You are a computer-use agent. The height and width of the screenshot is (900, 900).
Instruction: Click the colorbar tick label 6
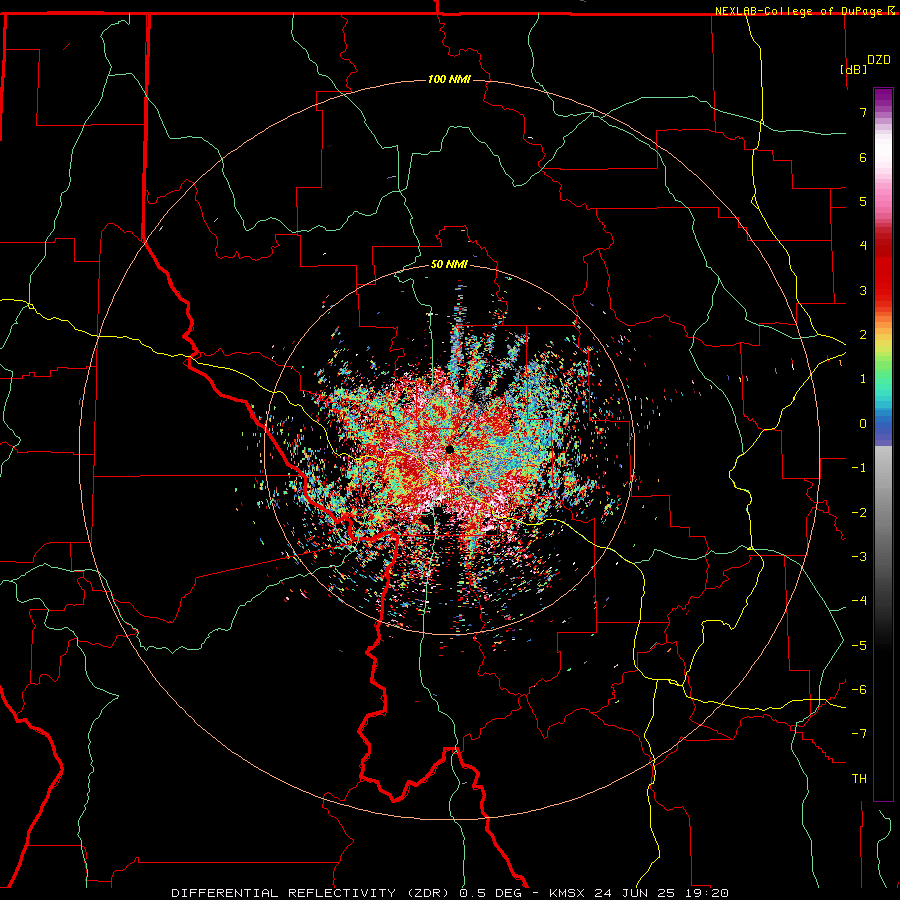tap(863, 157)
